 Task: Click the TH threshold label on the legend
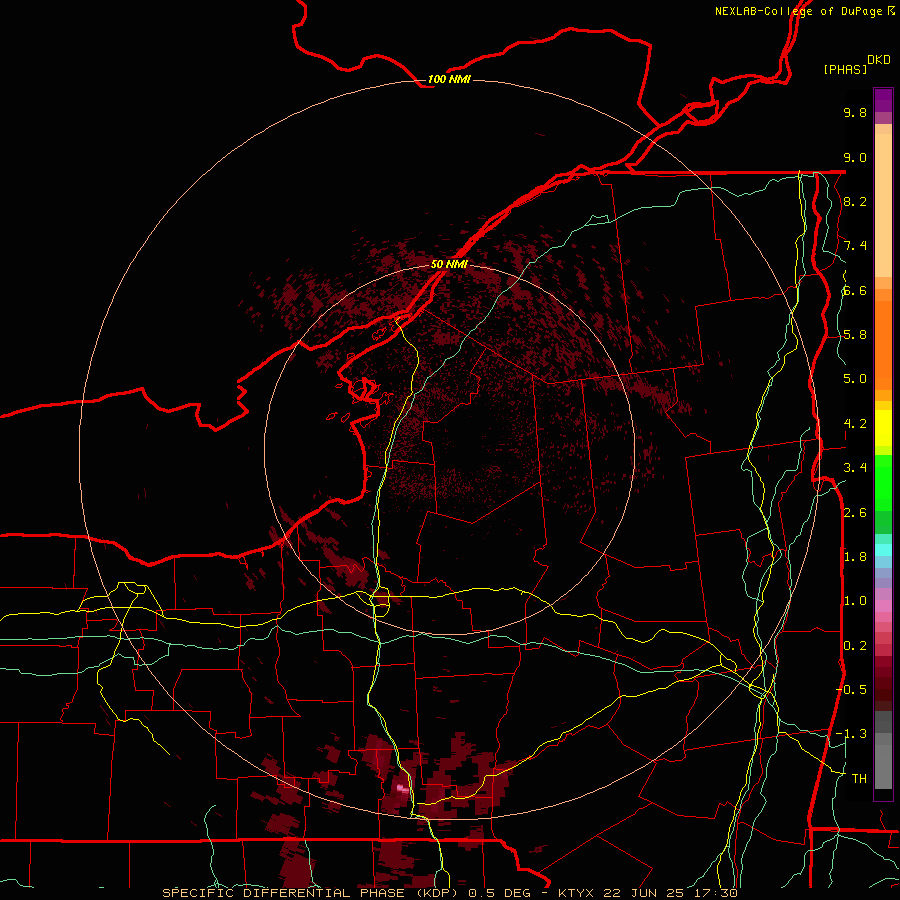click(859, 779)
